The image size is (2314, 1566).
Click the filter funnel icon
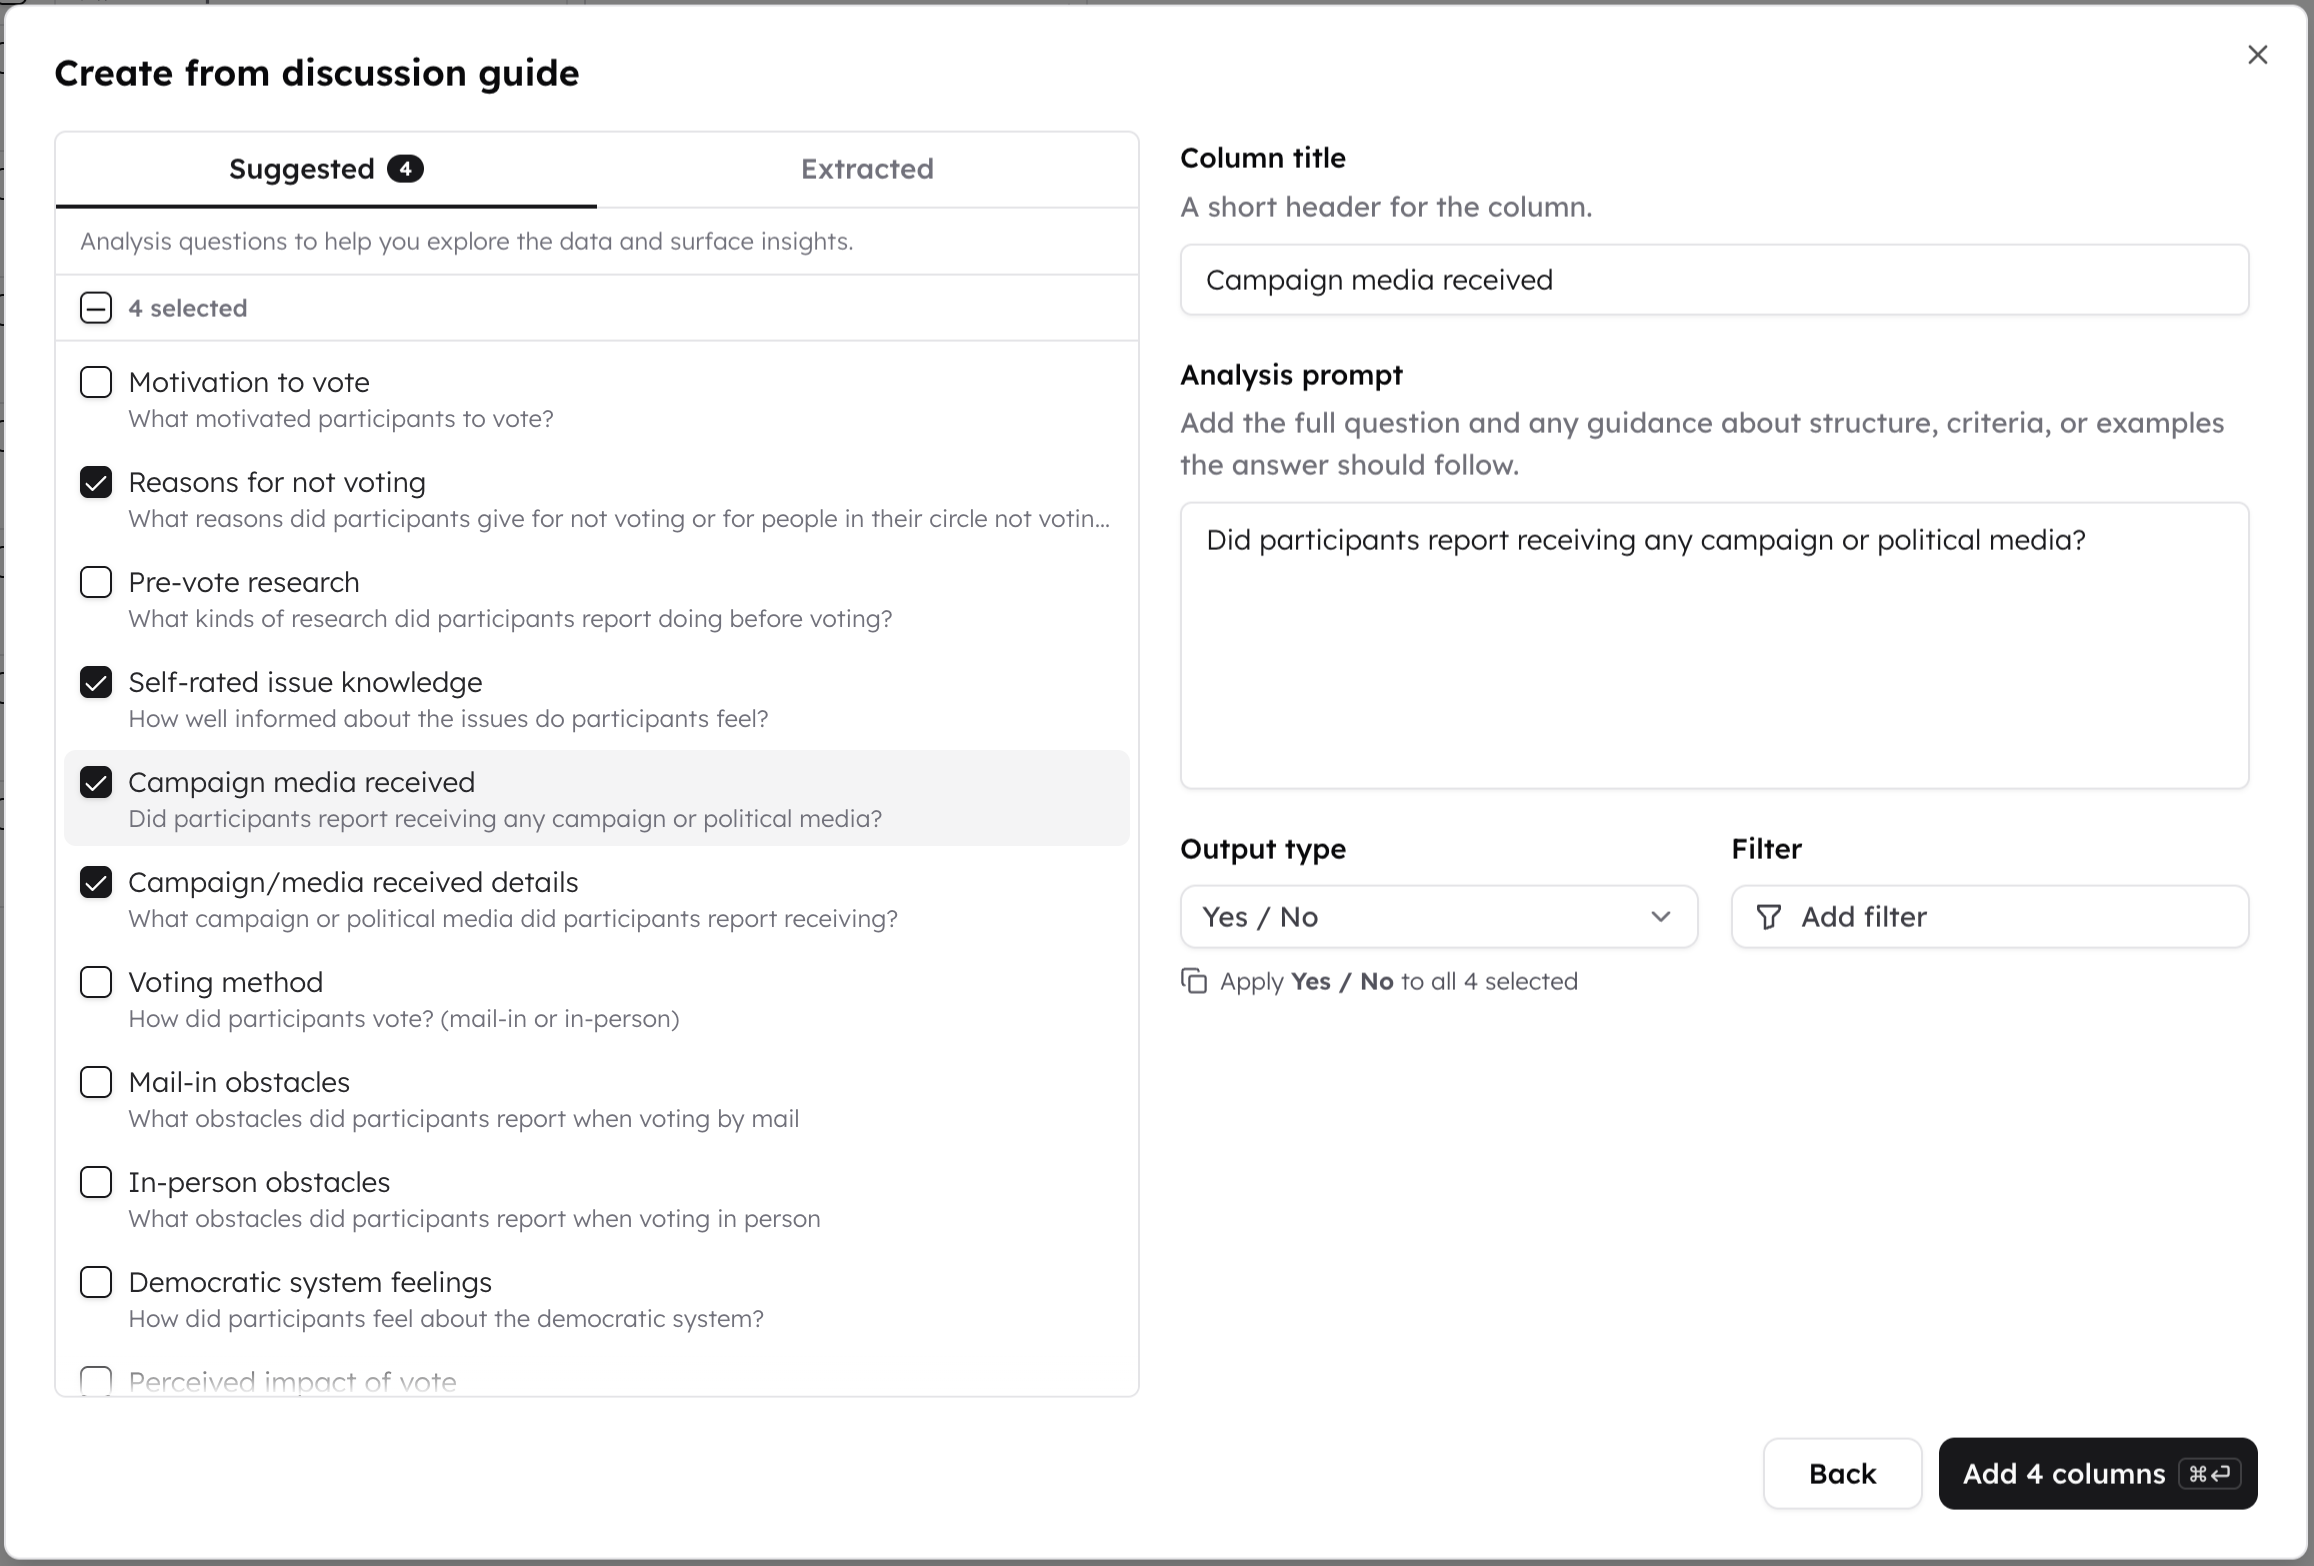pyautogui.click(x=1768, y=917)
